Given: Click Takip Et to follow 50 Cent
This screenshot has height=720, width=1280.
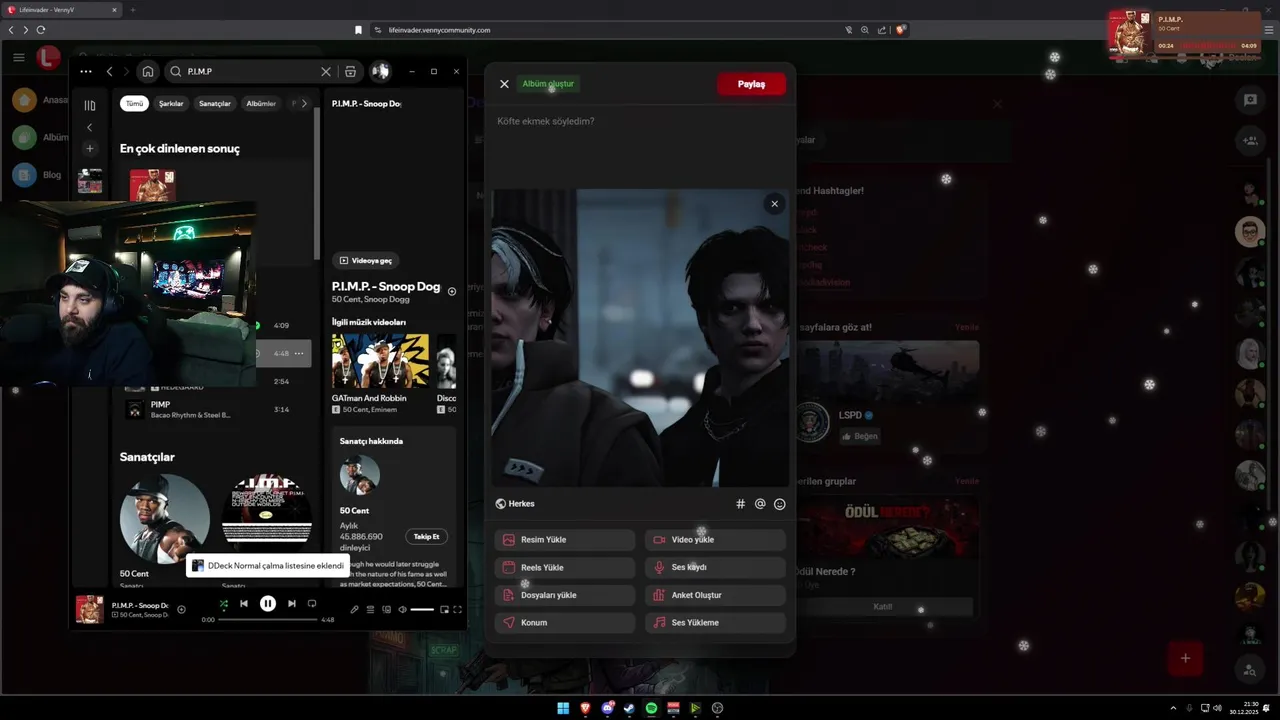Looking at the screenshot, I should 426,537.
